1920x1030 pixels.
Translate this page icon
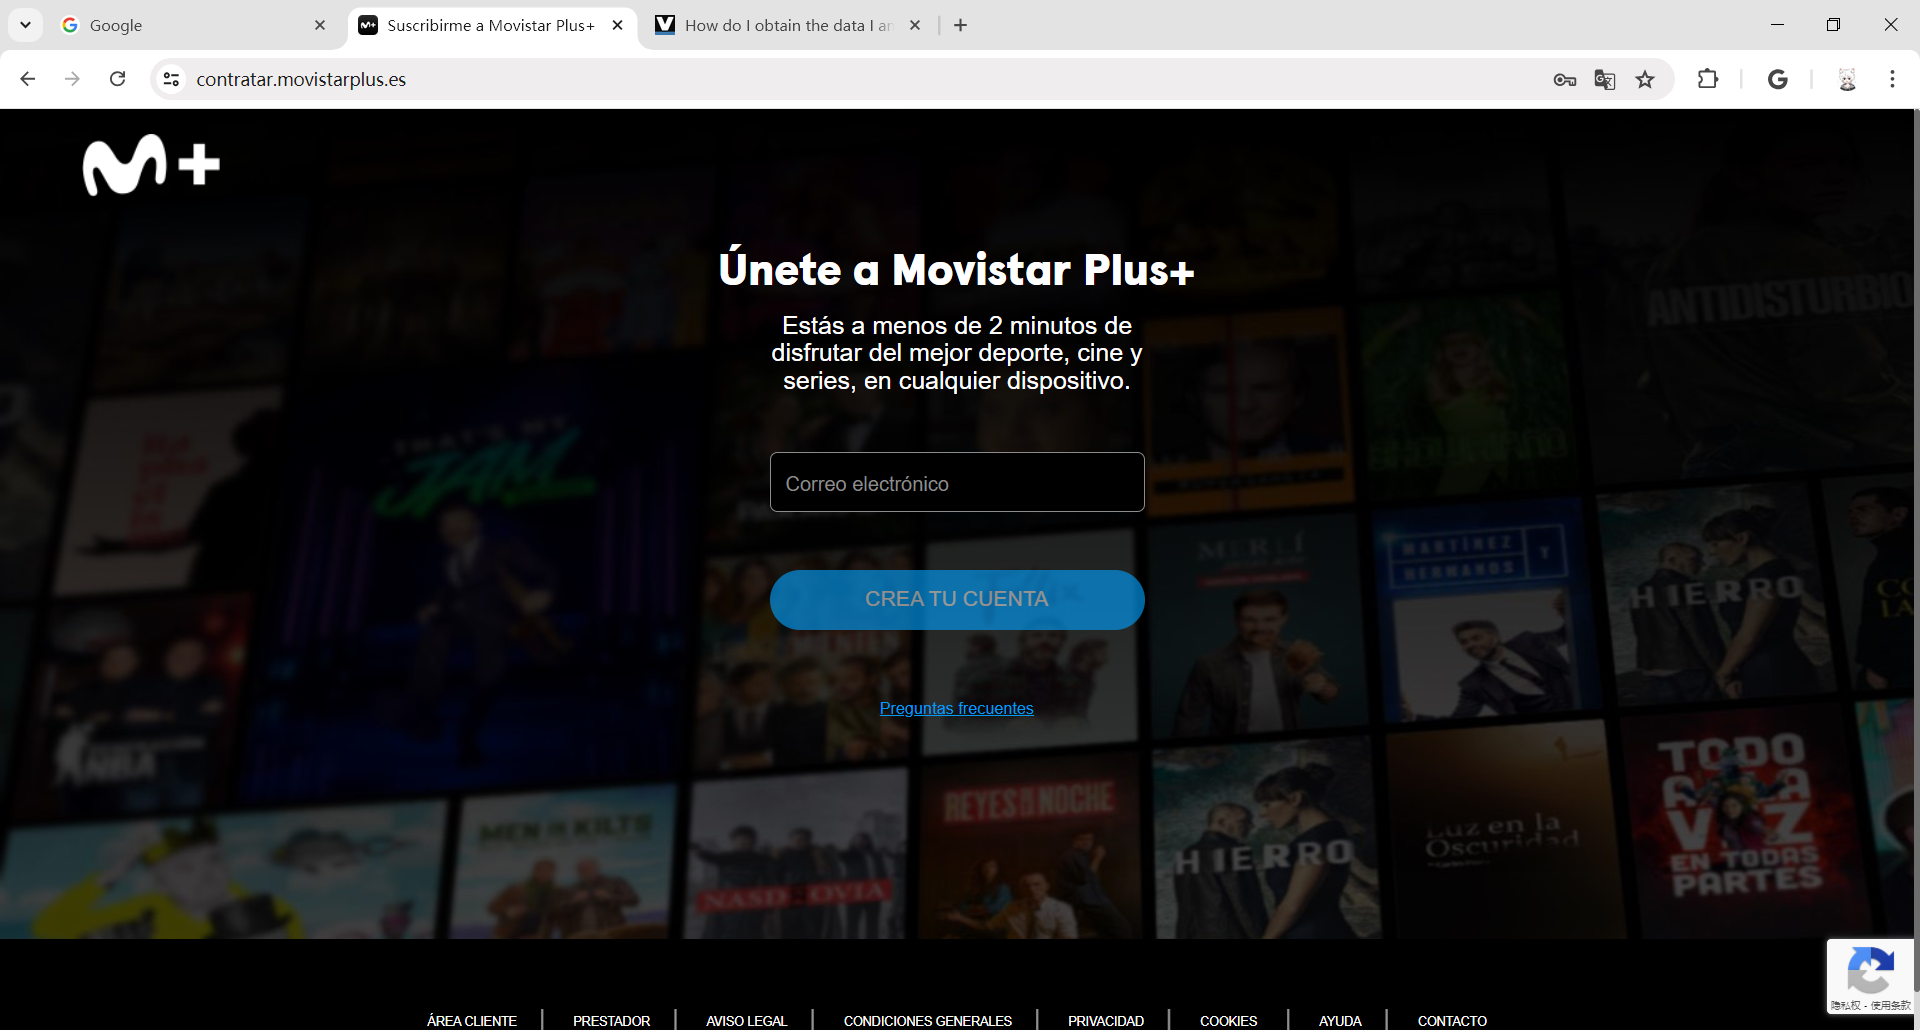[1605, 80]
